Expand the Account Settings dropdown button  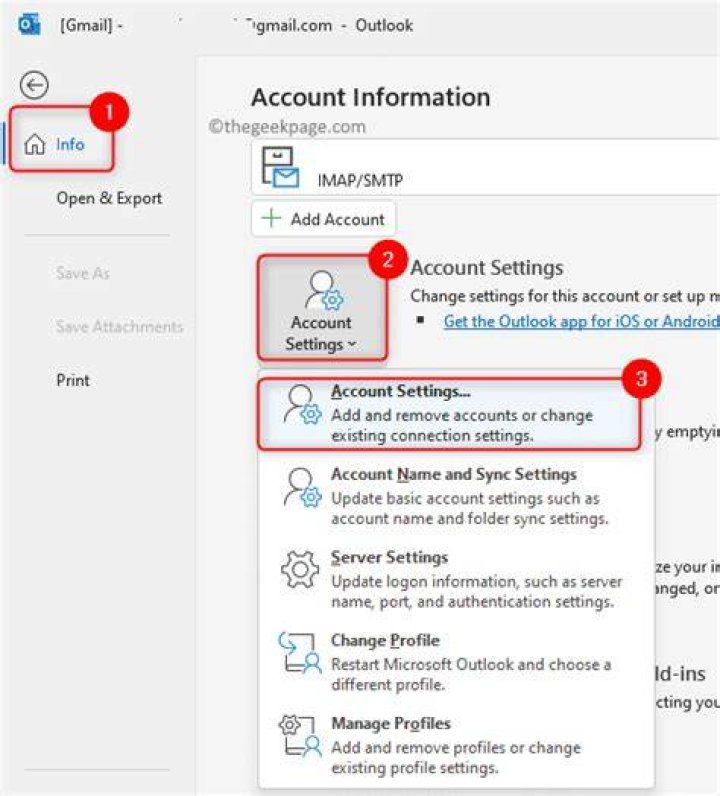tap(322, 308)
